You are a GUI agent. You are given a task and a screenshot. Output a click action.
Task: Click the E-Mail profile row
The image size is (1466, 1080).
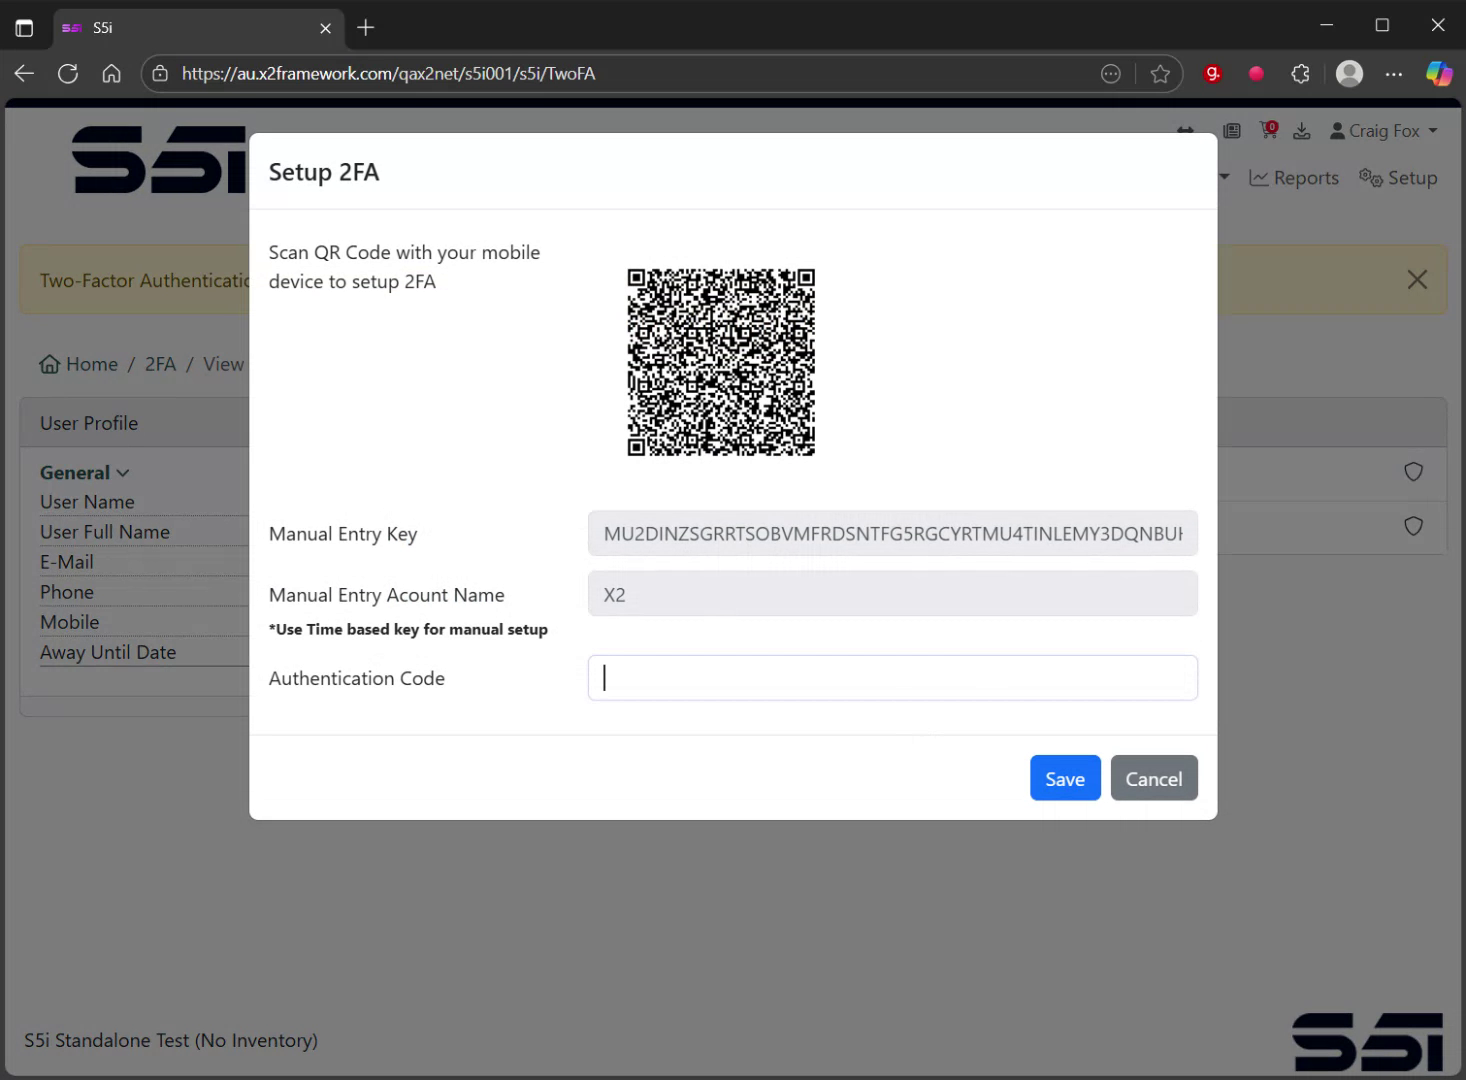pyautogui.click(x=144, y=562)
